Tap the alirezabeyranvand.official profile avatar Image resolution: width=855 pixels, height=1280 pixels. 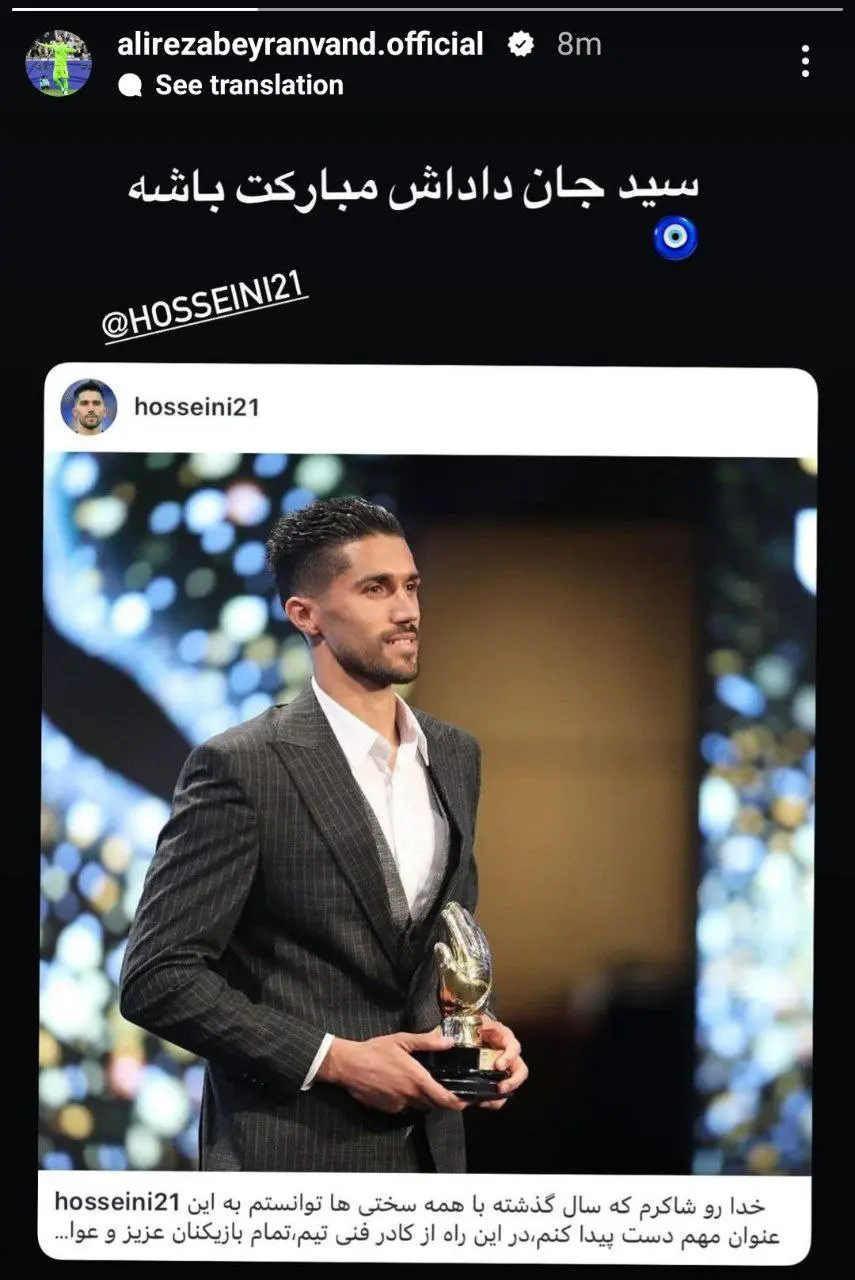(x=59, y=63)
